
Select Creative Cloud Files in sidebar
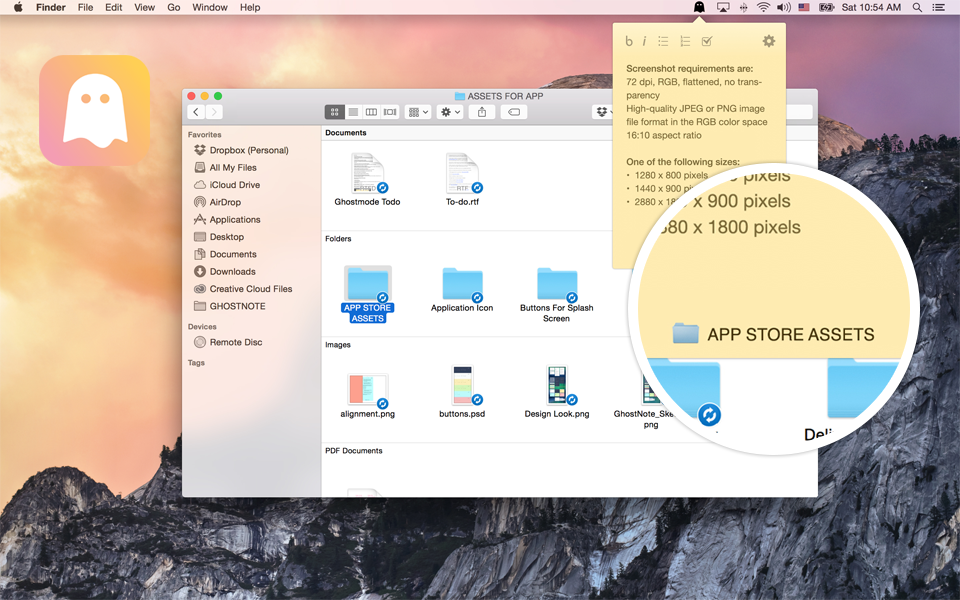[x=251, y=289]
